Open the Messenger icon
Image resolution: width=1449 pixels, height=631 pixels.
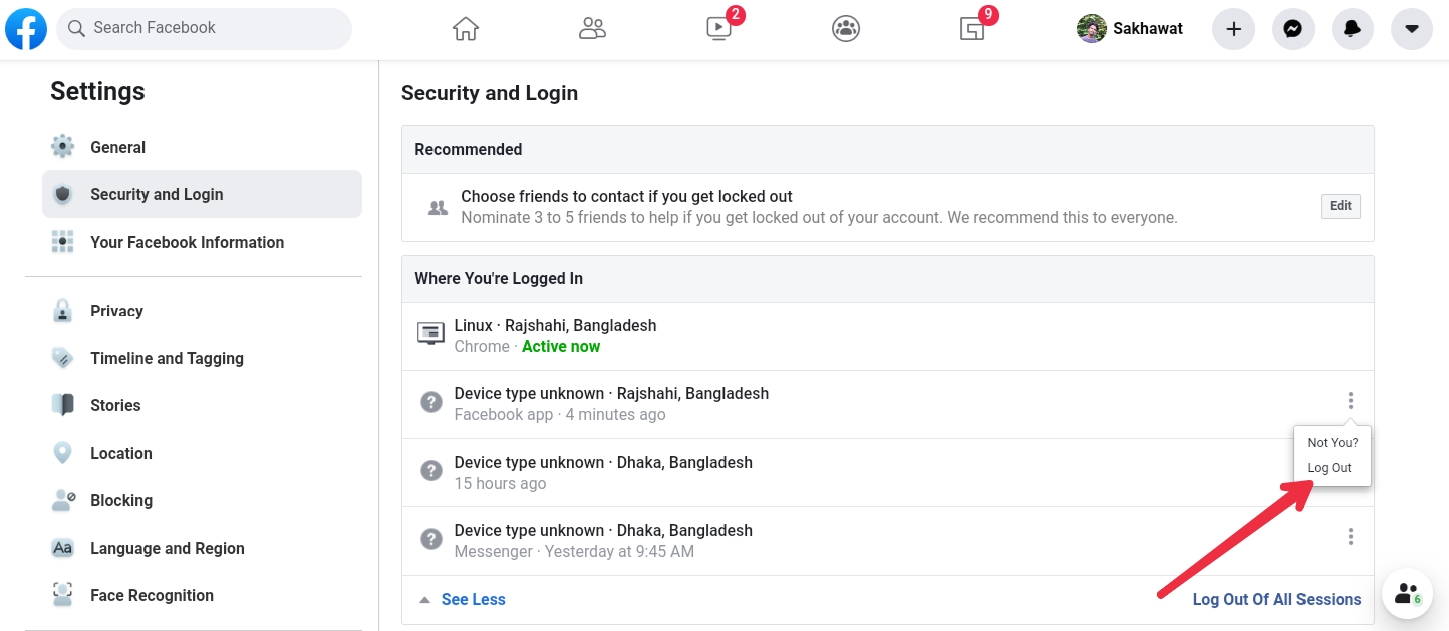[x=1292, y=29]
